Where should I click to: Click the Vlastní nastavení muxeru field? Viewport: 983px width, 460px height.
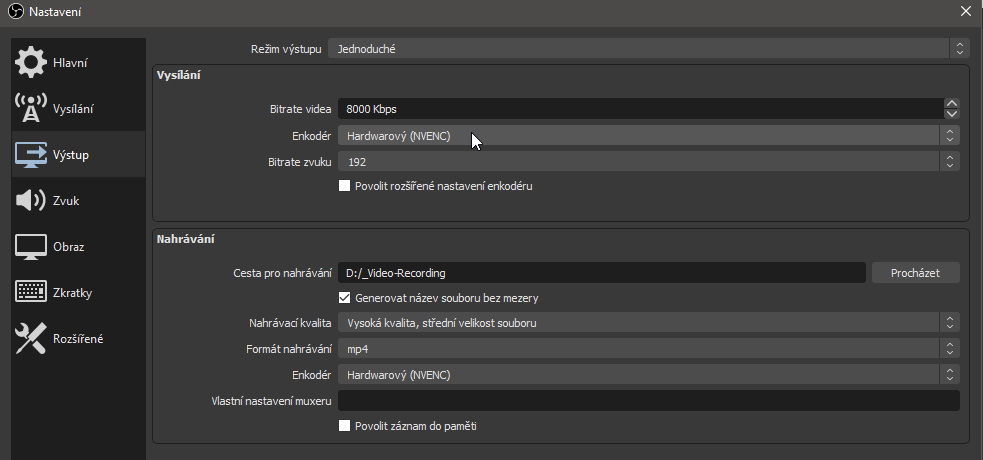[648, 401]
